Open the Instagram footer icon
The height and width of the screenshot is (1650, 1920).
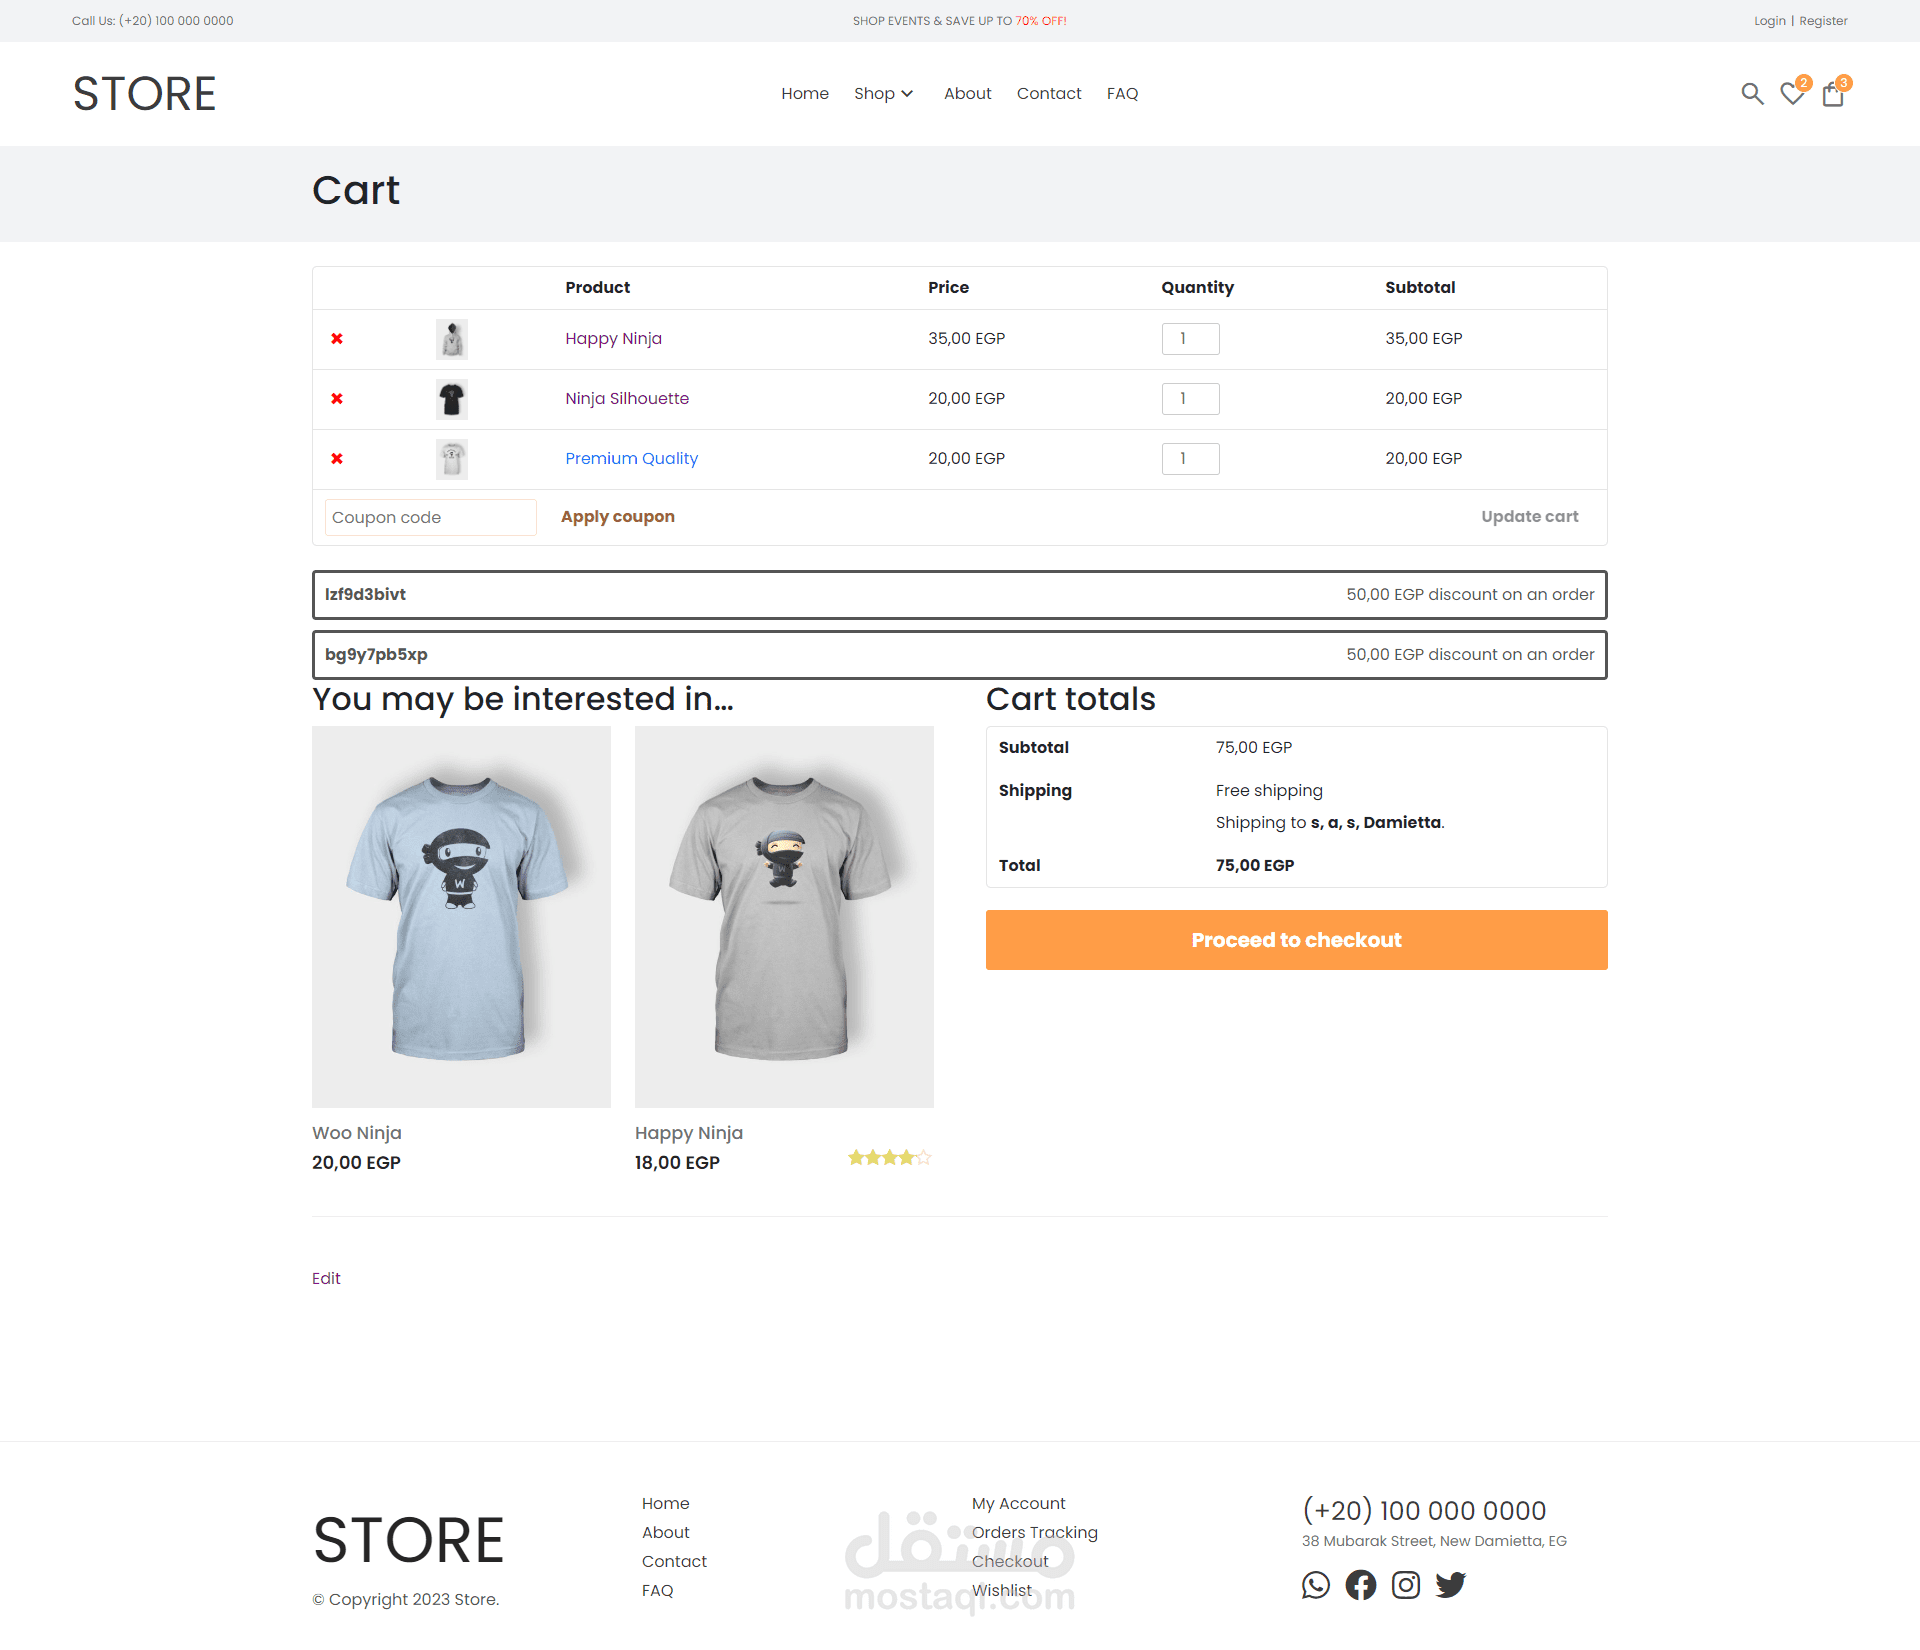[1406, 1585]
